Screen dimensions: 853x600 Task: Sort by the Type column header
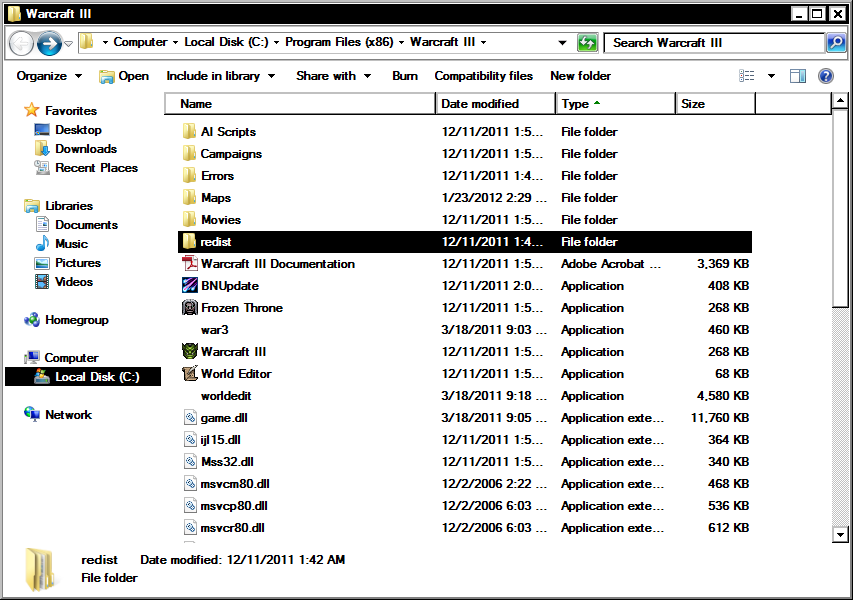615,103
